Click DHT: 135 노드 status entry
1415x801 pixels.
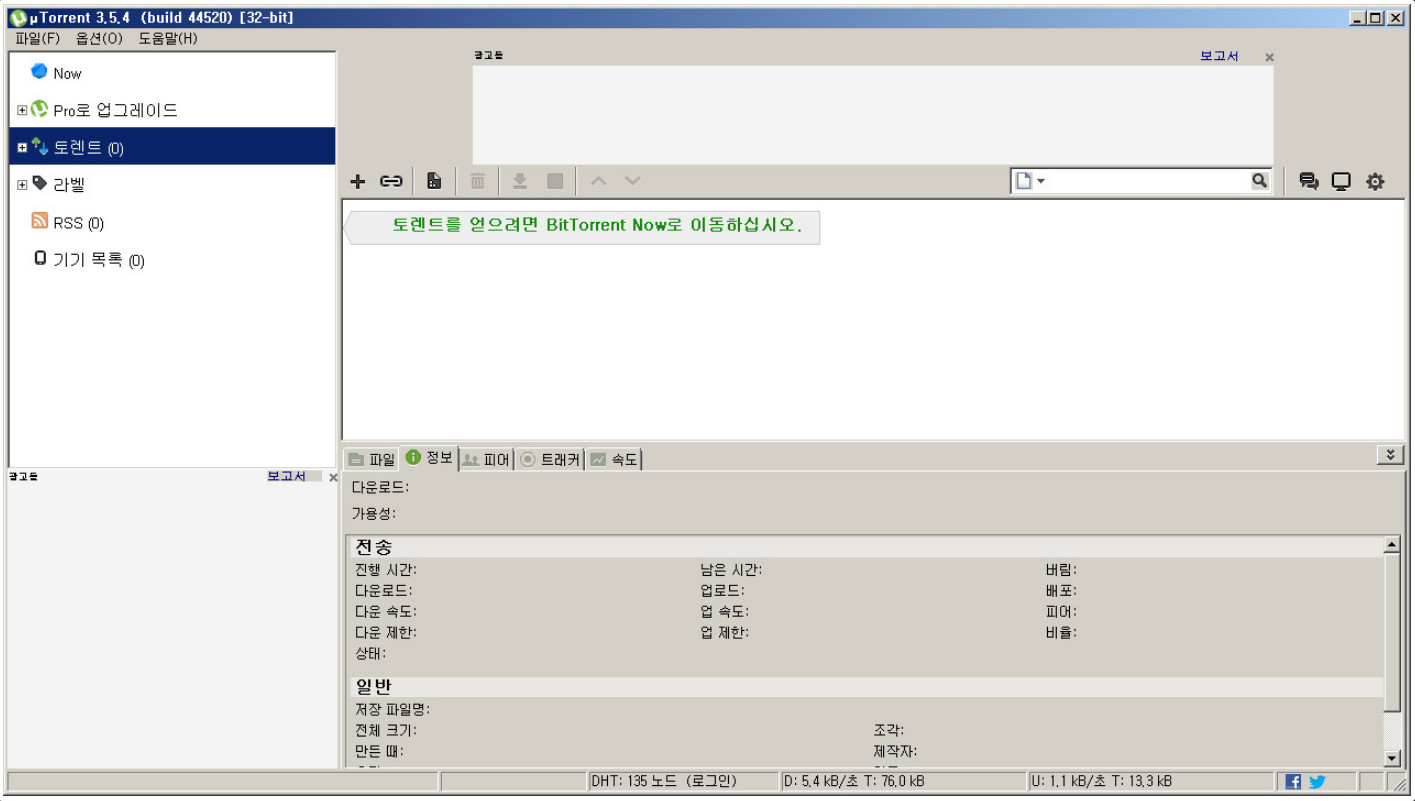[x=664, y=781]
